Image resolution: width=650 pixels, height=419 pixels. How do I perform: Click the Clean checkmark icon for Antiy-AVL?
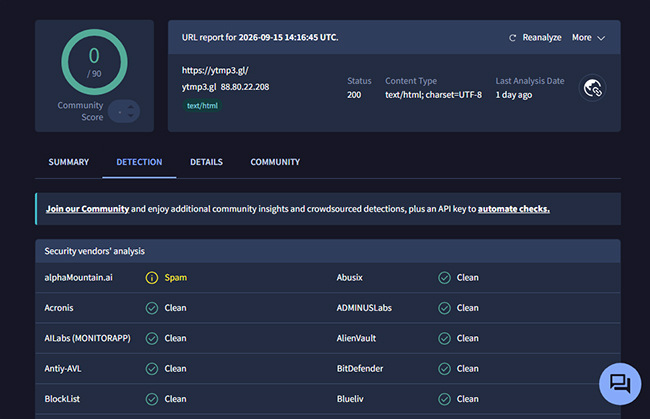click(x=152, y=368)
